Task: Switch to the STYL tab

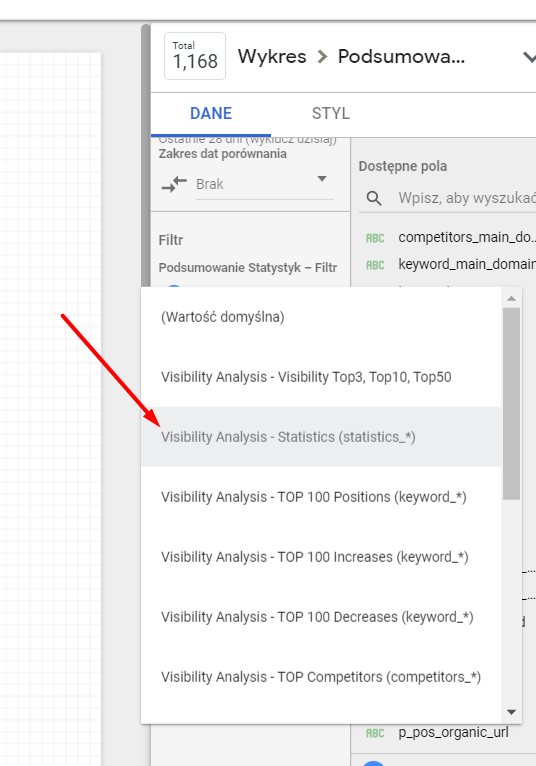Action: tap(331, 113)
